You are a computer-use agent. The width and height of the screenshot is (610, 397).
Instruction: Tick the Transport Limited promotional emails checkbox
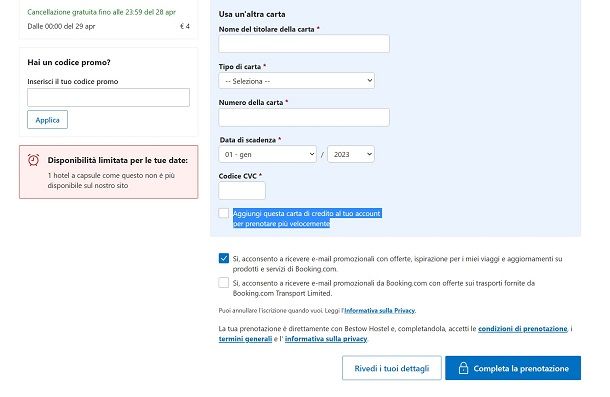(224, 283)
